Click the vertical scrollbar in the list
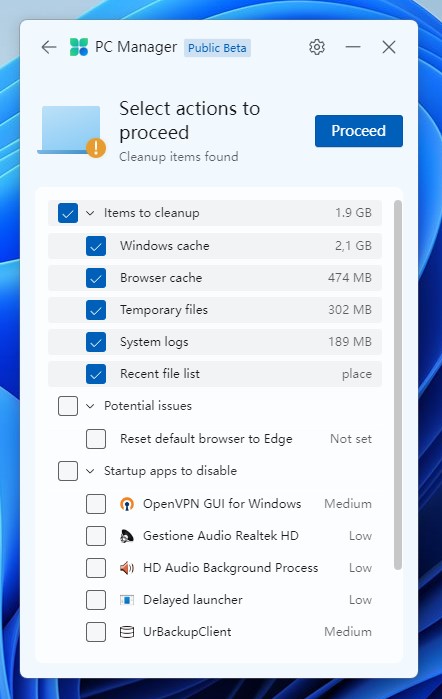 click(398, 385)
